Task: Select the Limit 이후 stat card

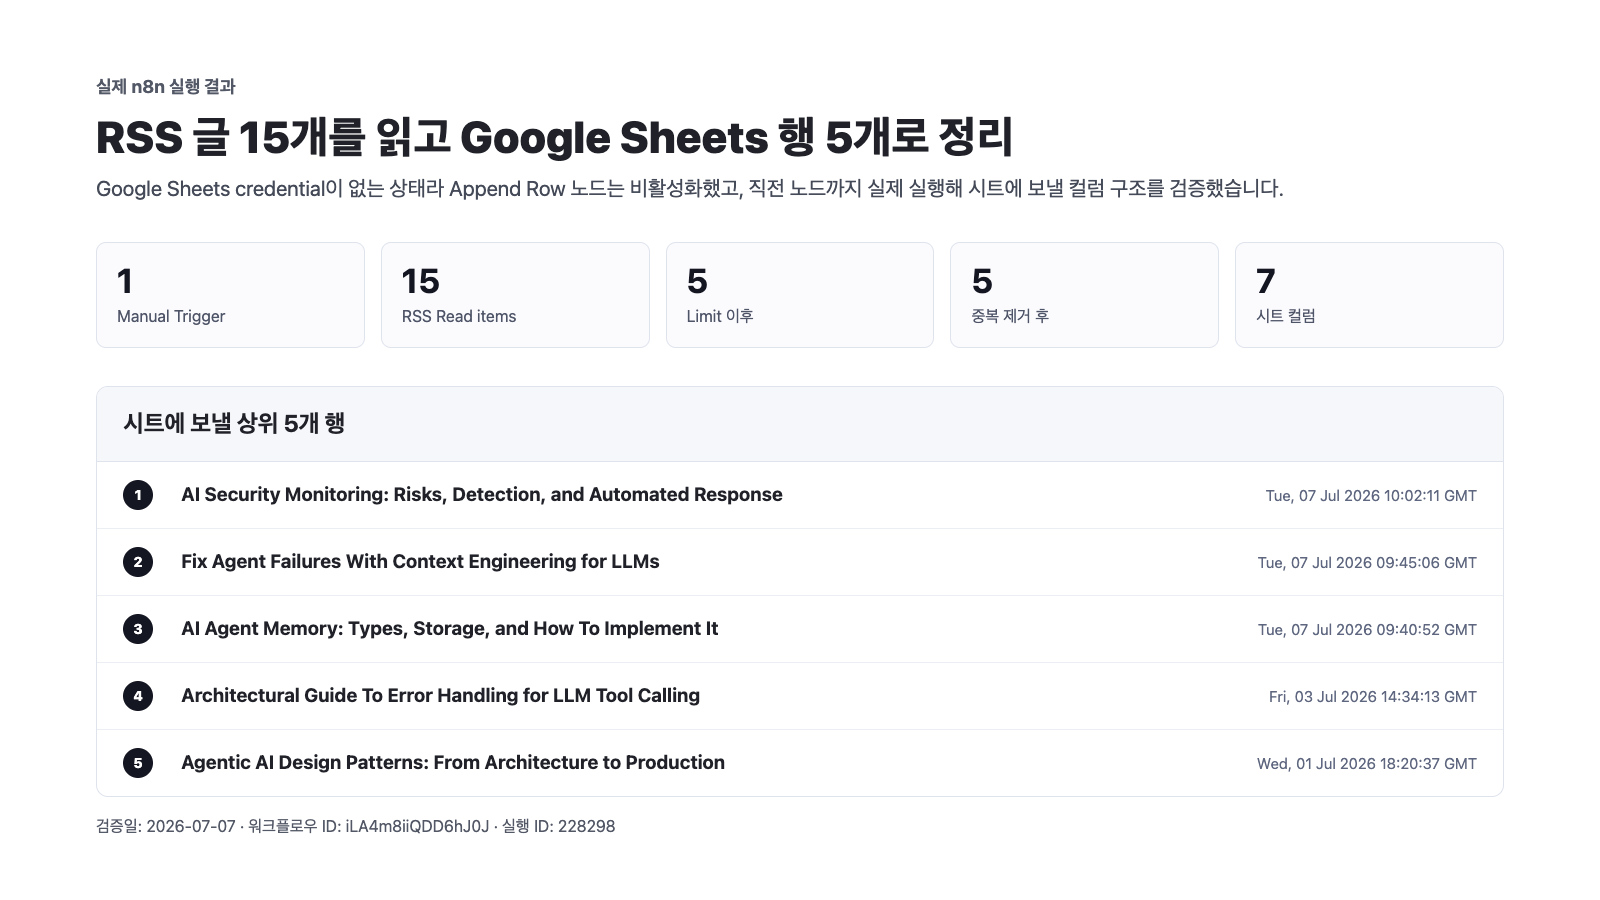Action: click(x=800, y=295)
